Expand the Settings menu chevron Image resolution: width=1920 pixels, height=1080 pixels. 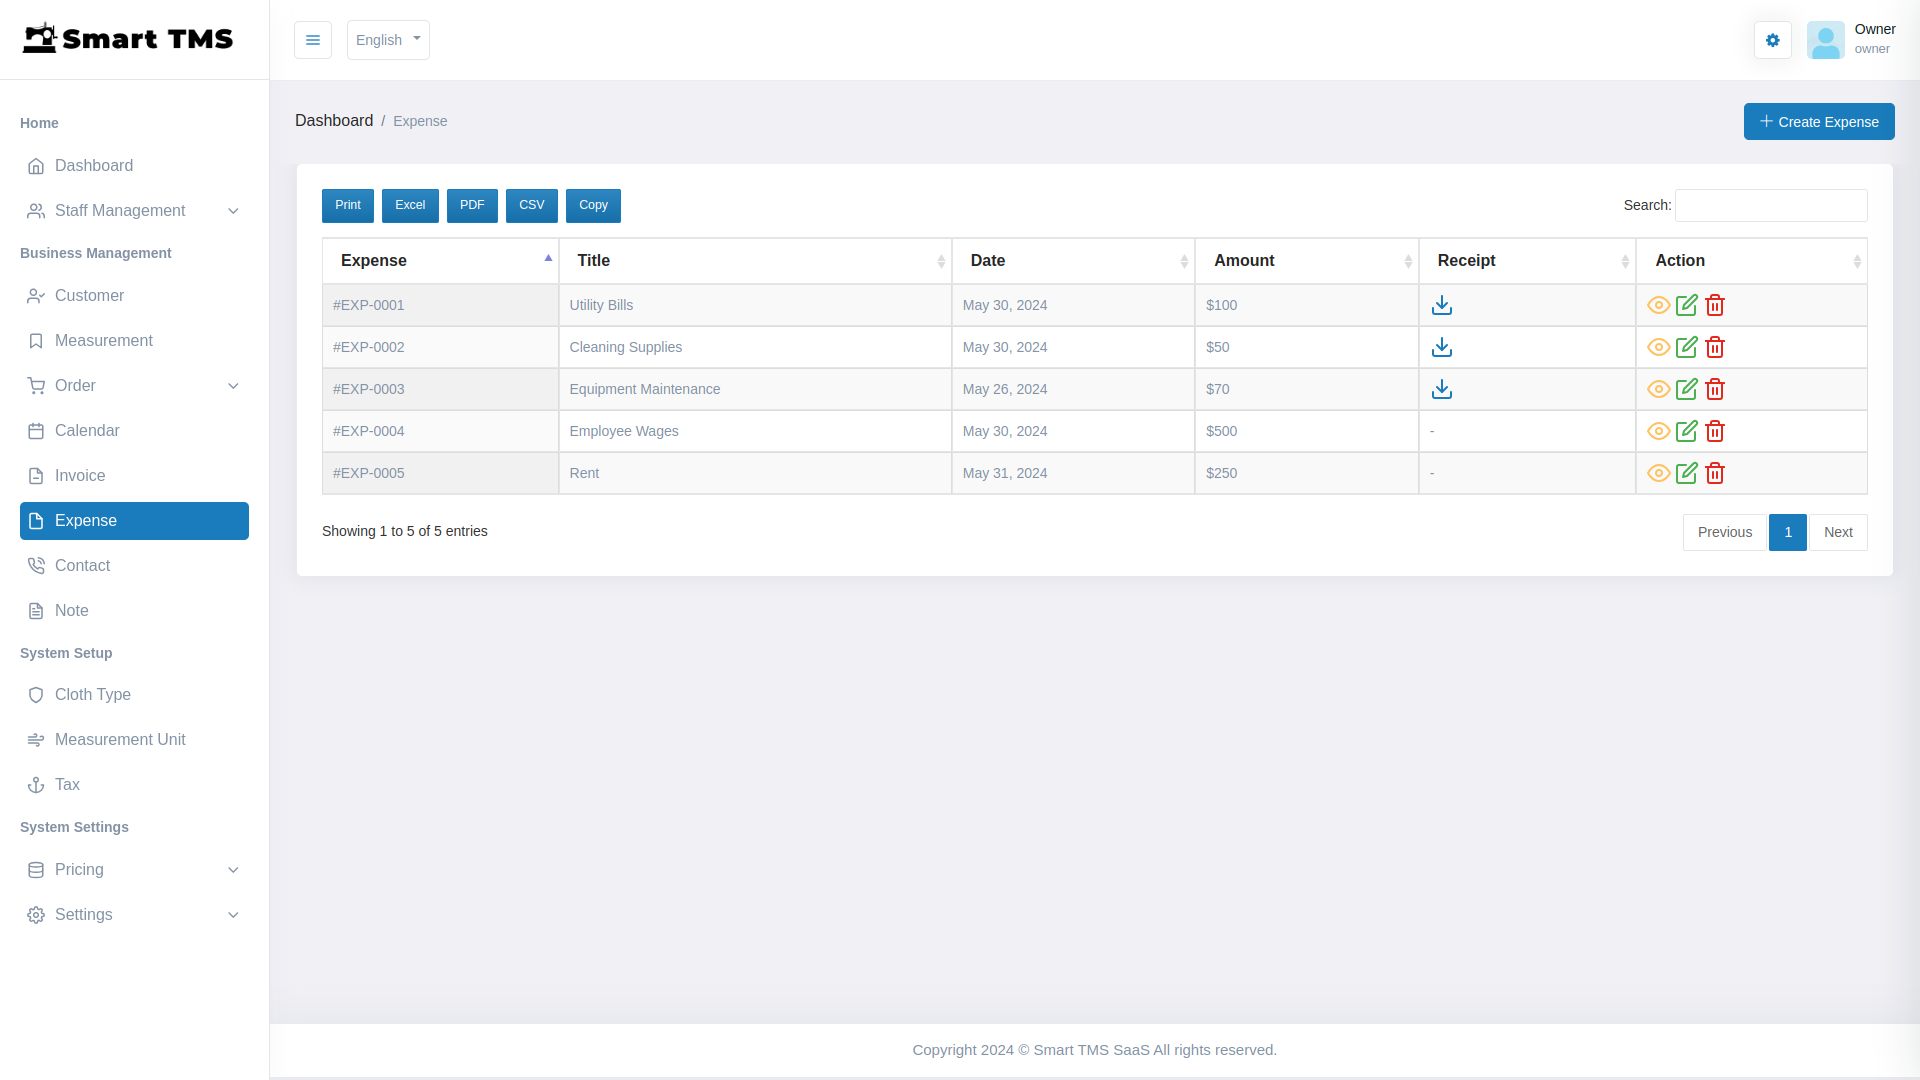[x=233, y=915]
